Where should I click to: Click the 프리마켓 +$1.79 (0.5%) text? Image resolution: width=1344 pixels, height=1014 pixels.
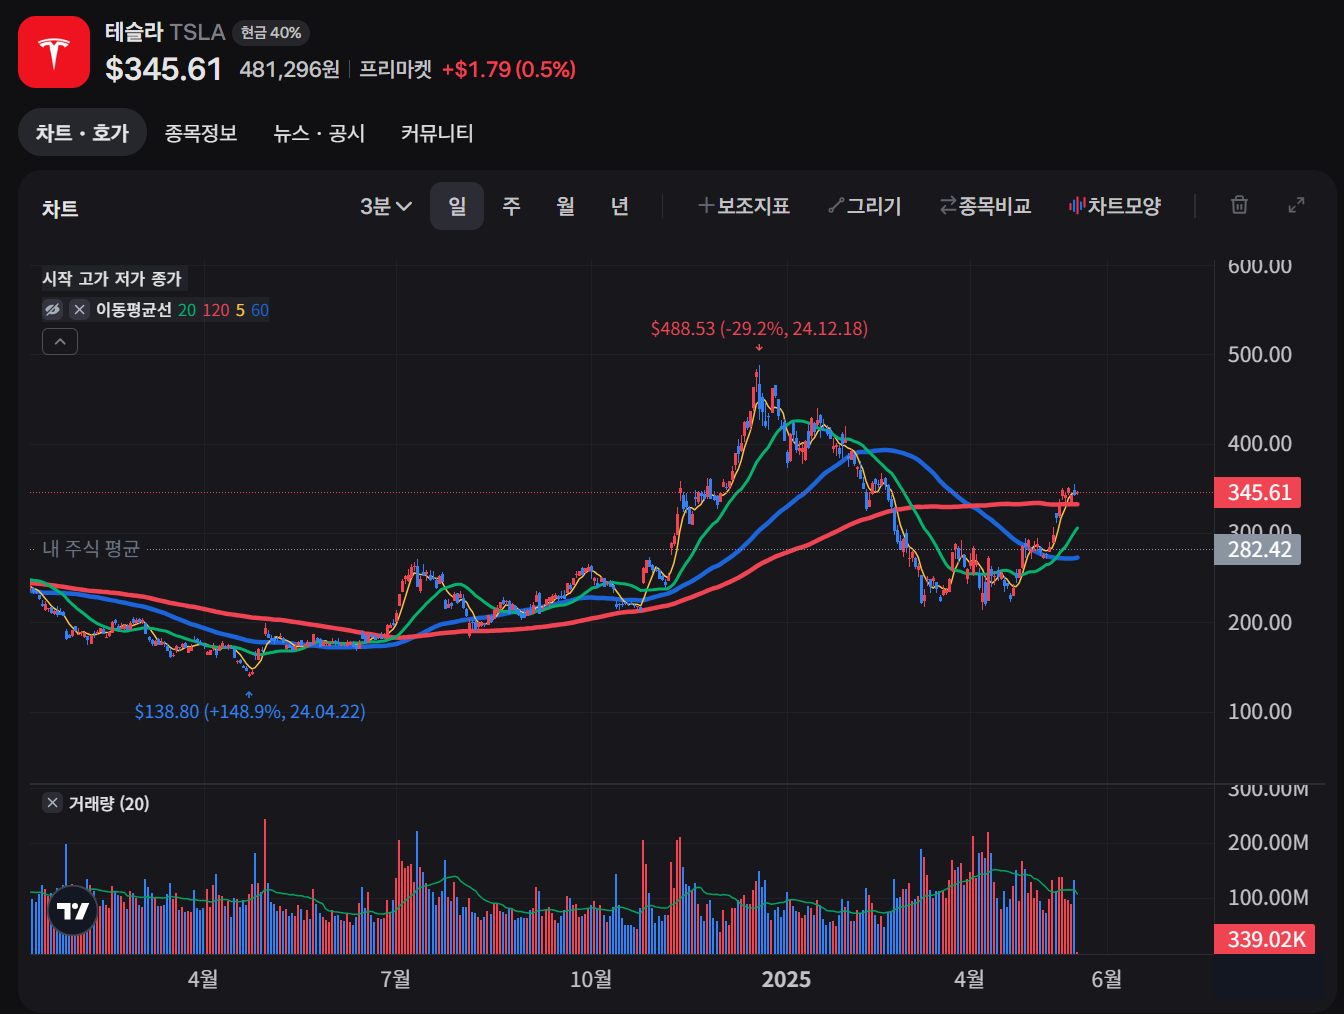tap(467, 69)
